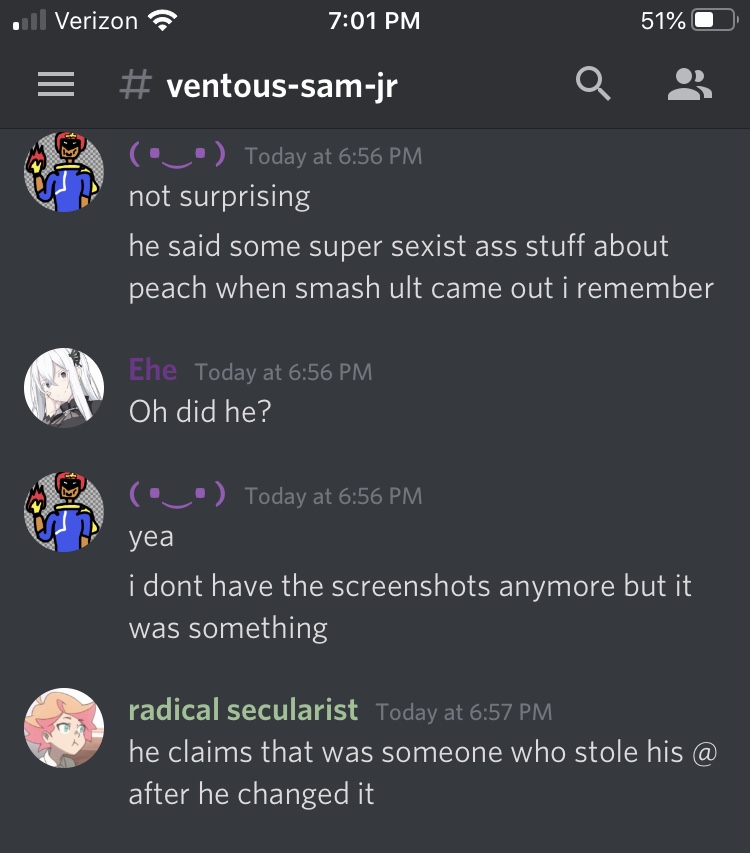Open Ehe's white-haired anime avatar

[x=64, y=388]
